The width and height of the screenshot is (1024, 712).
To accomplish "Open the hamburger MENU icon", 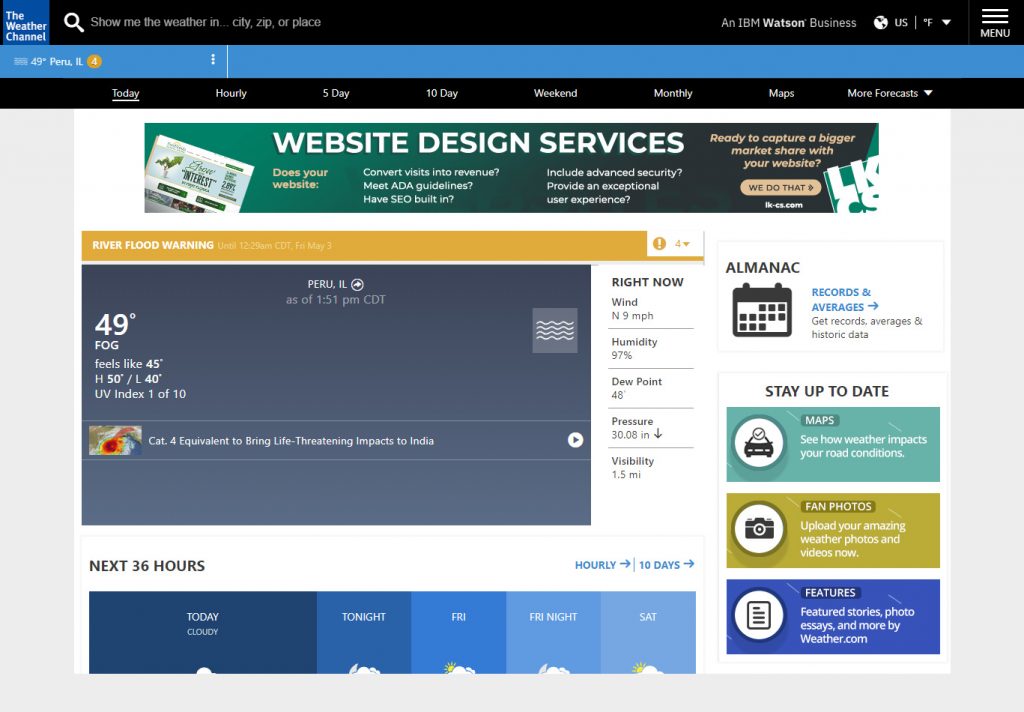I will click(994, 22).
